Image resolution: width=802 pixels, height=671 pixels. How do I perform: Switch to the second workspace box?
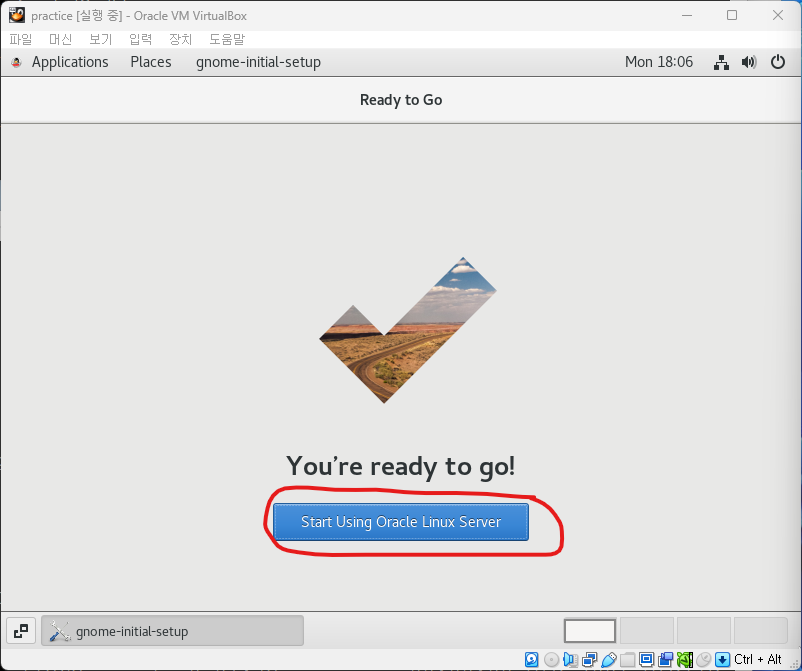[x=647, y=631]
